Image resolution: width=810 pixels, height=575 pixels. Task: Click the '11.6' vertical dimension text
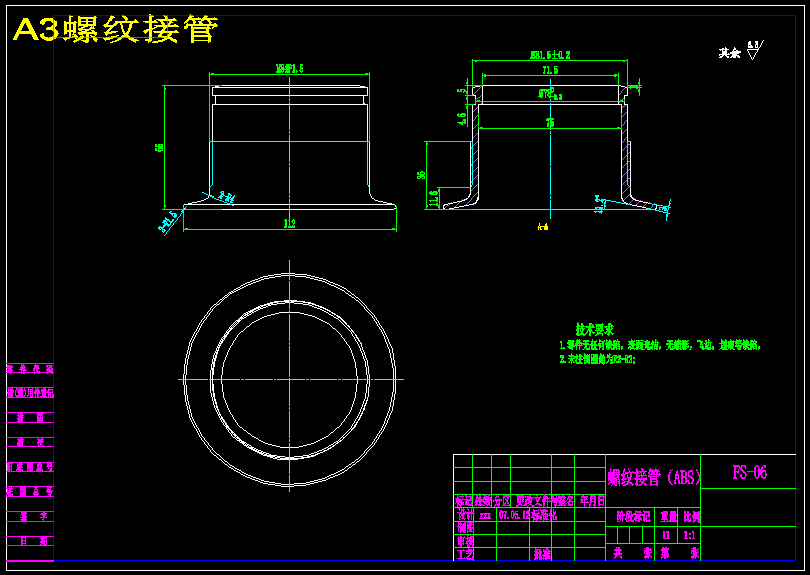tap(433, 197)
